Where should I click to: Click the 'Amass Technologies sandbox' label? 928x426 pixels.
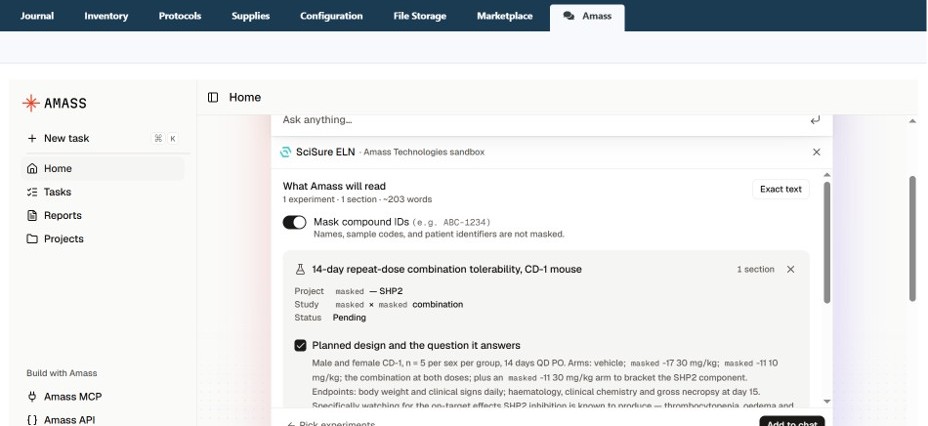tap(424, 152)
